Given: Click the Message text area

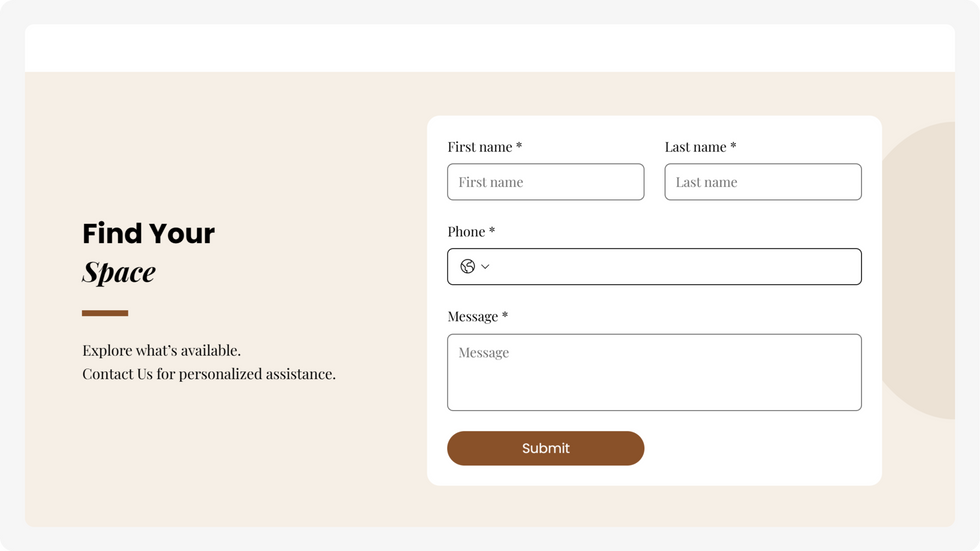Looking at the screenshot, I should click(654, 372).
